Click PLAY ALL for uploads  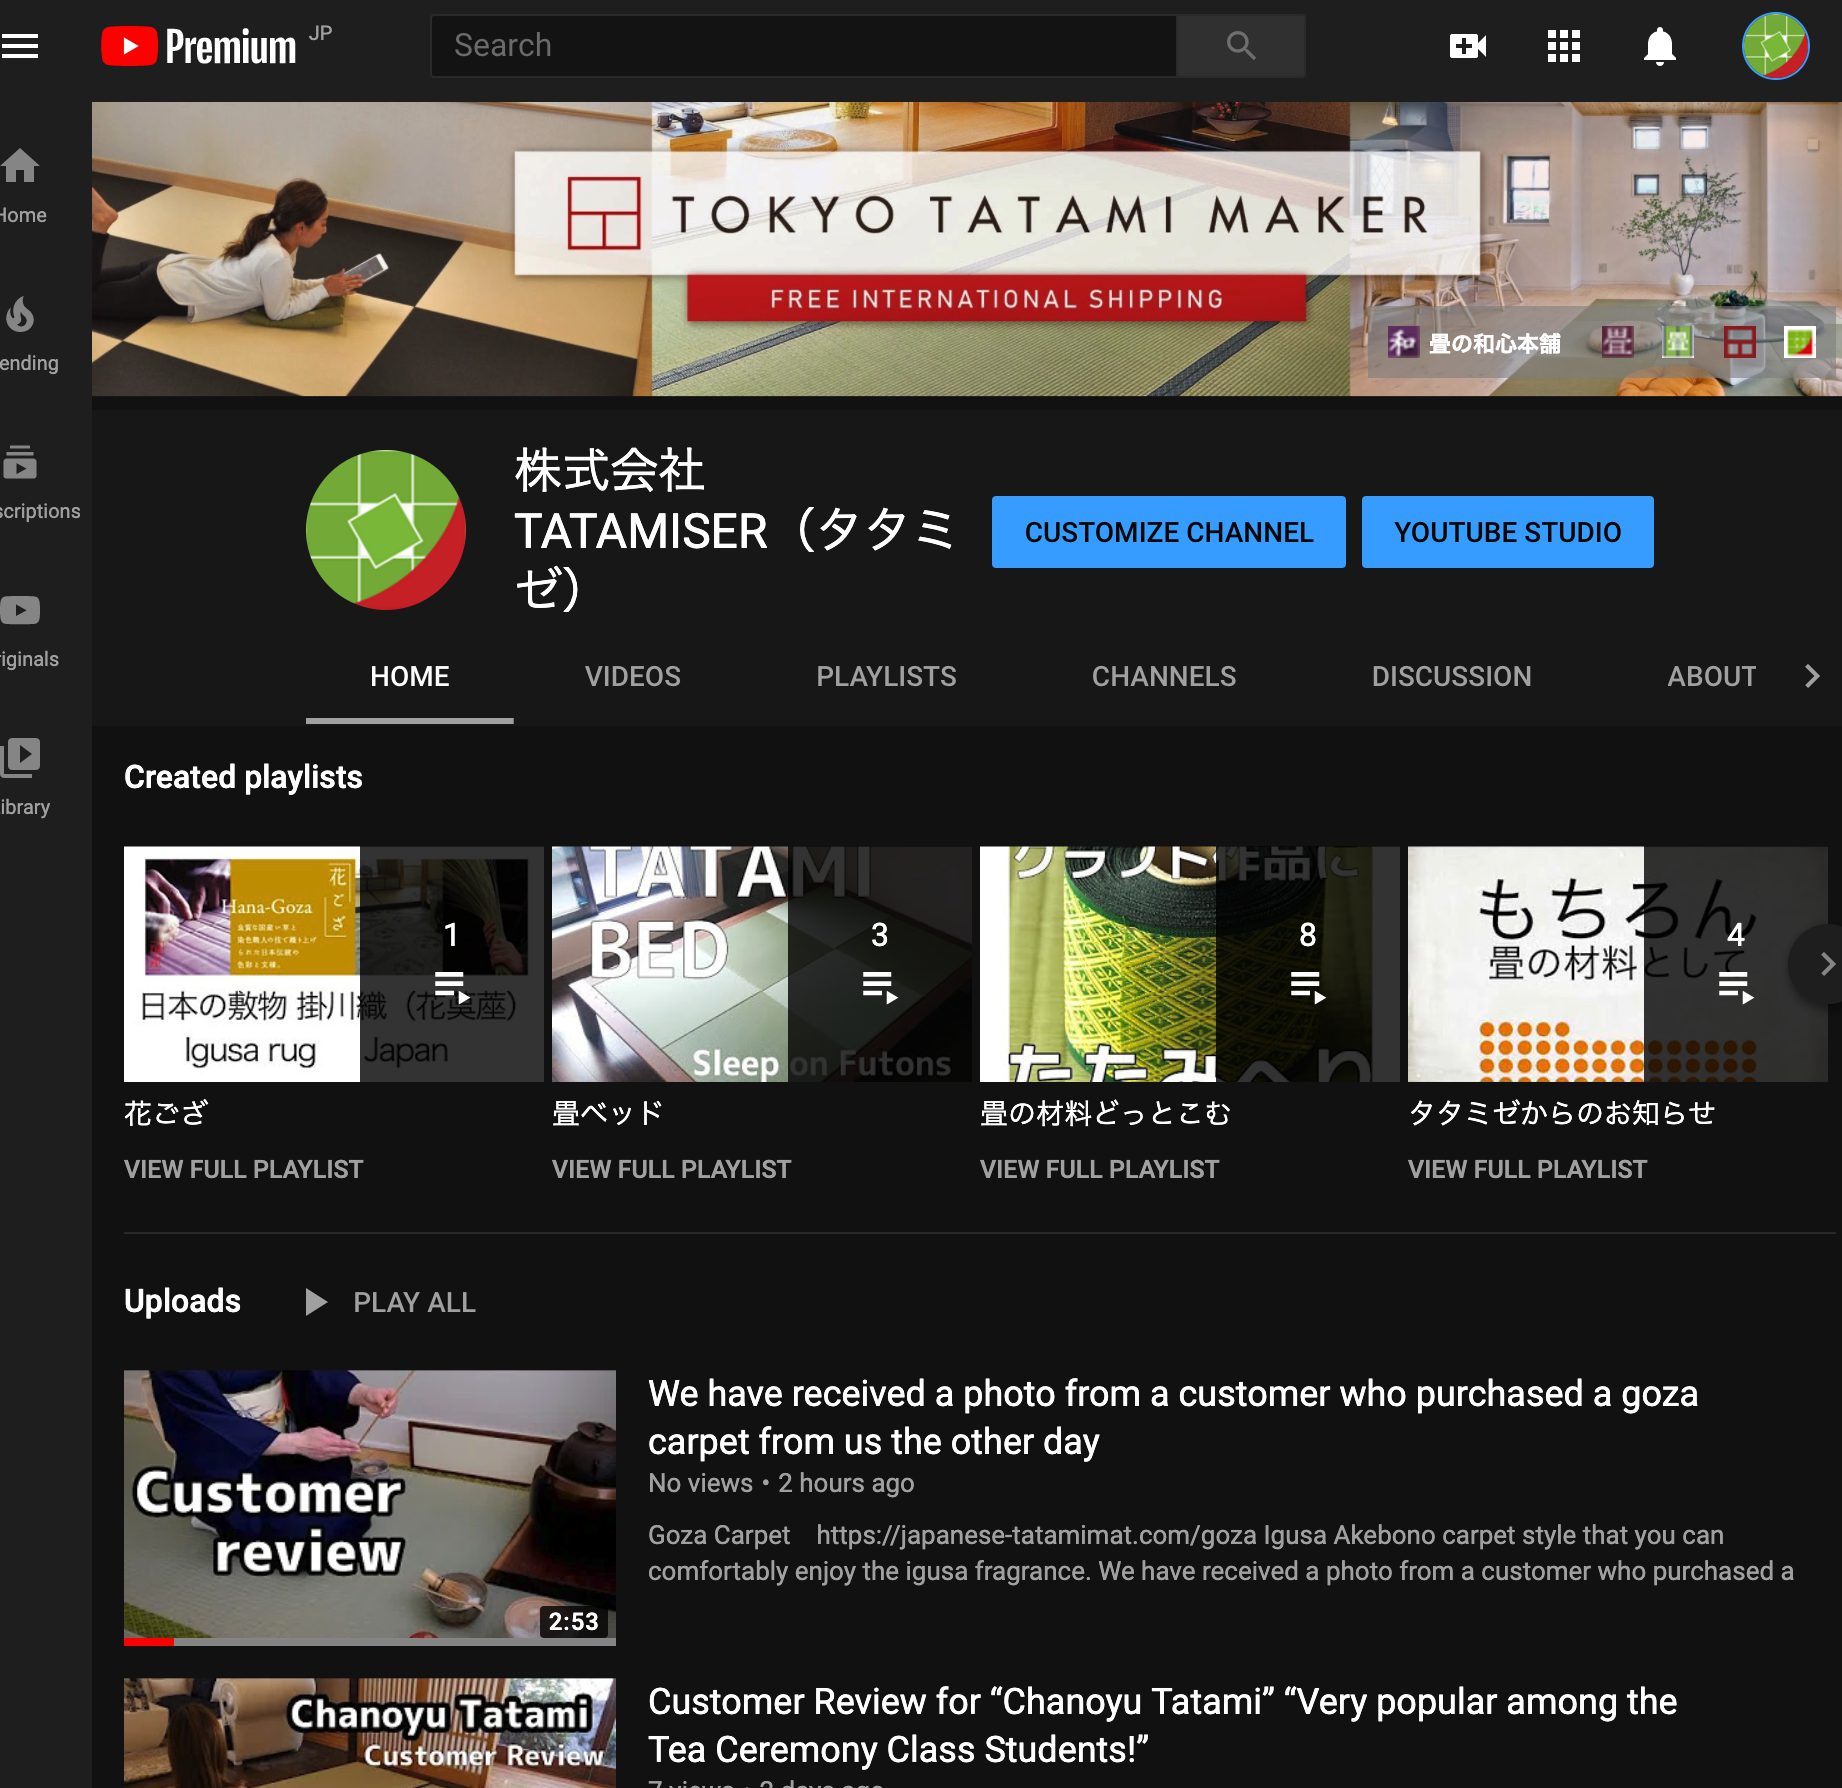tap(391, 1302)
